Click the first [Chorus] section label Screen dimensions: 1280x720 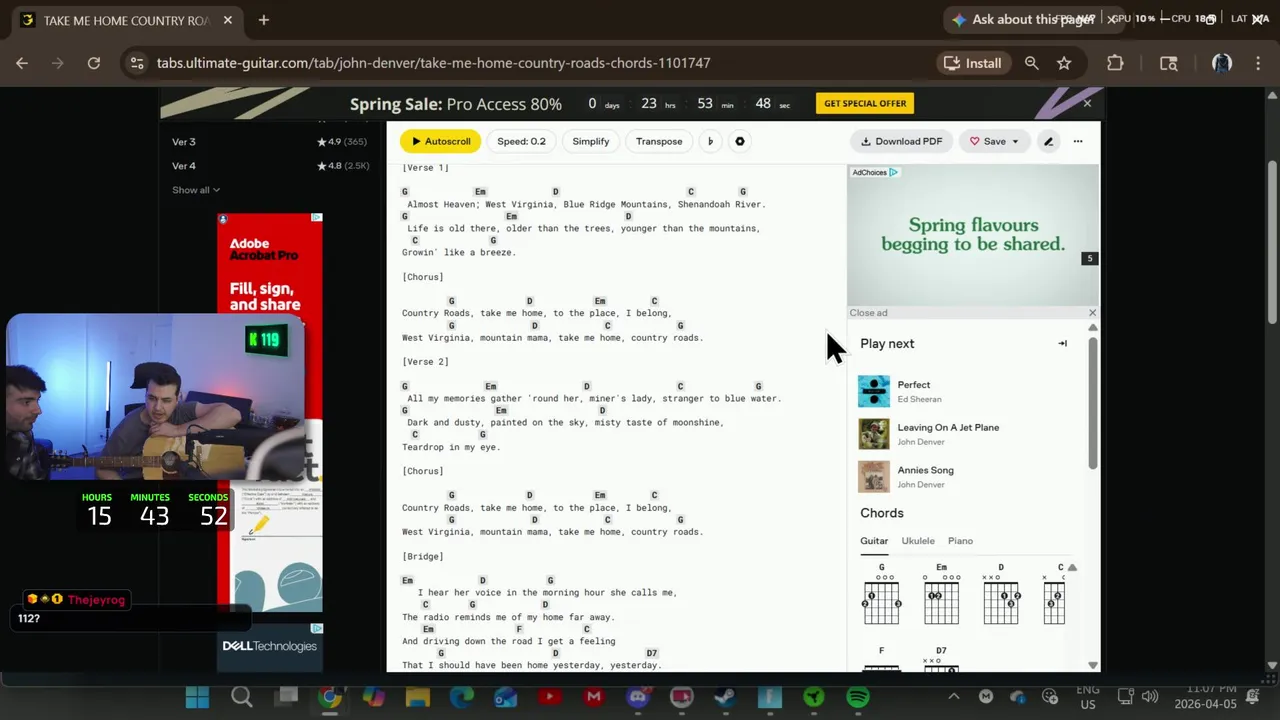tap(423, 277)
